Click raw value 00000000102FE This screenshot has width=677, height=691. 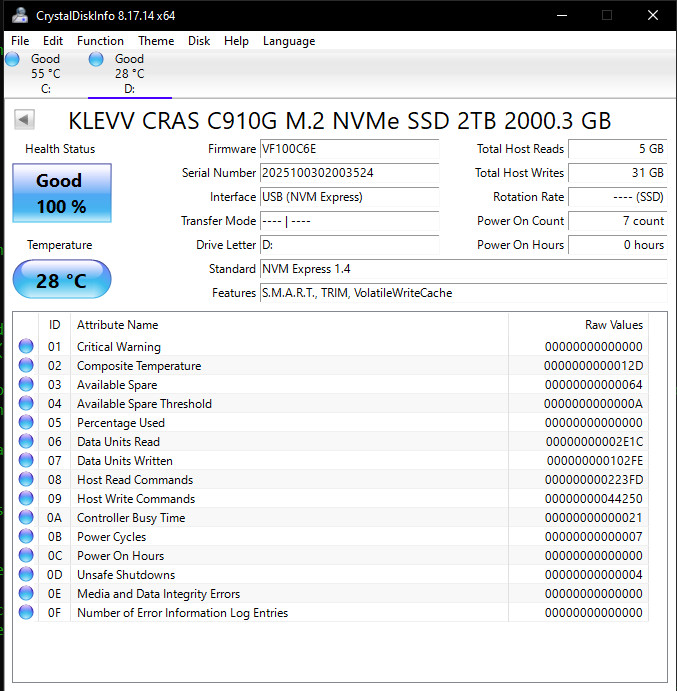[x=595, y=461]
